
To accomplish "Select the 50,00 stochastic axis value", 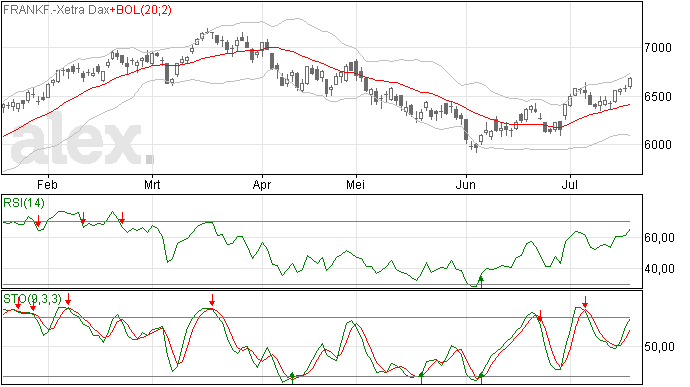I will (659, 347).
